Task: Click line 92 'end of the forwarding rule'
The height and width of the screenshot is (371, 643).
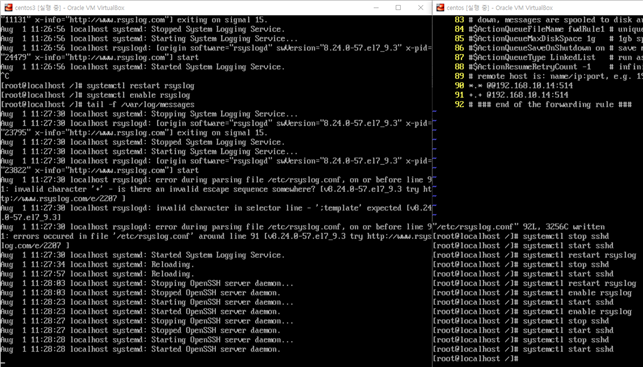Action: point(543,105)
